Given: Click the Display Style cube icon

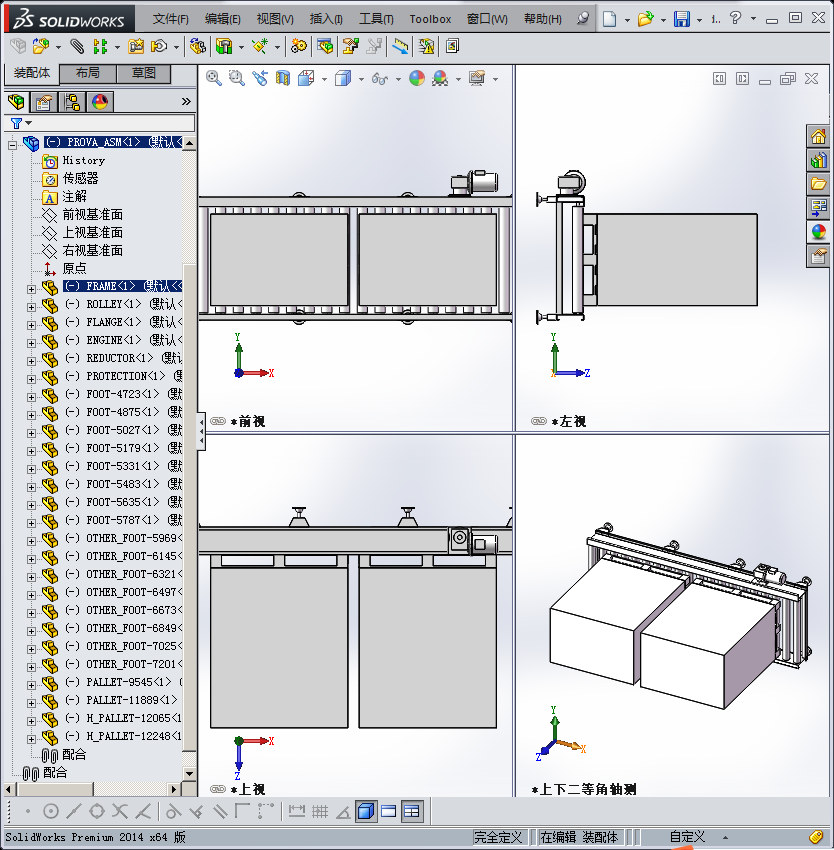Looking at the screenshot, I should (x=343, y=79).
